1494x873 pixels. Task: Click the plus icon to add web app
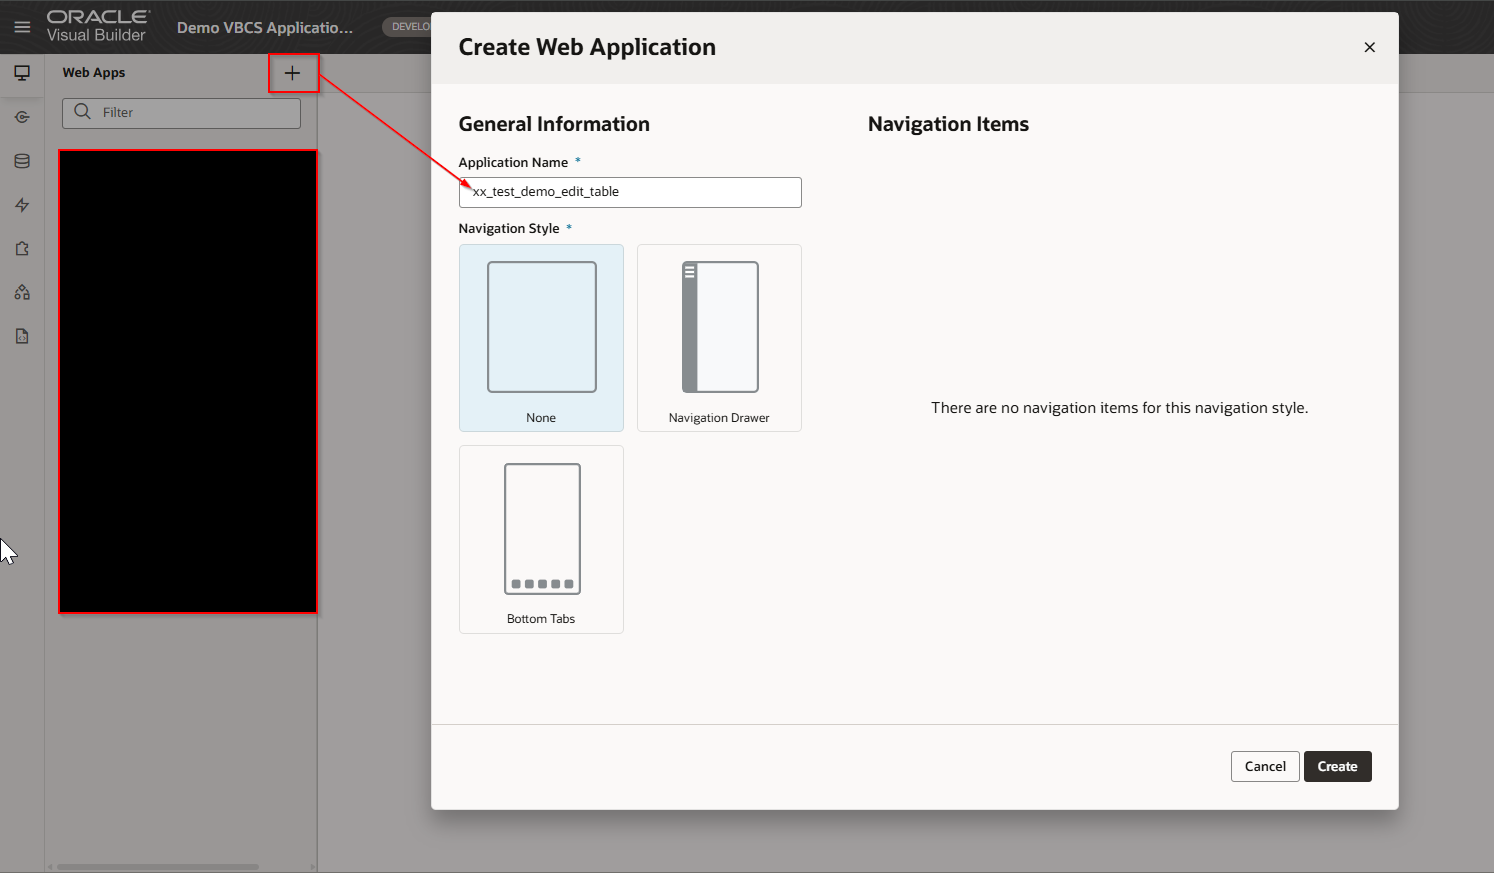[x=292, y=73]
